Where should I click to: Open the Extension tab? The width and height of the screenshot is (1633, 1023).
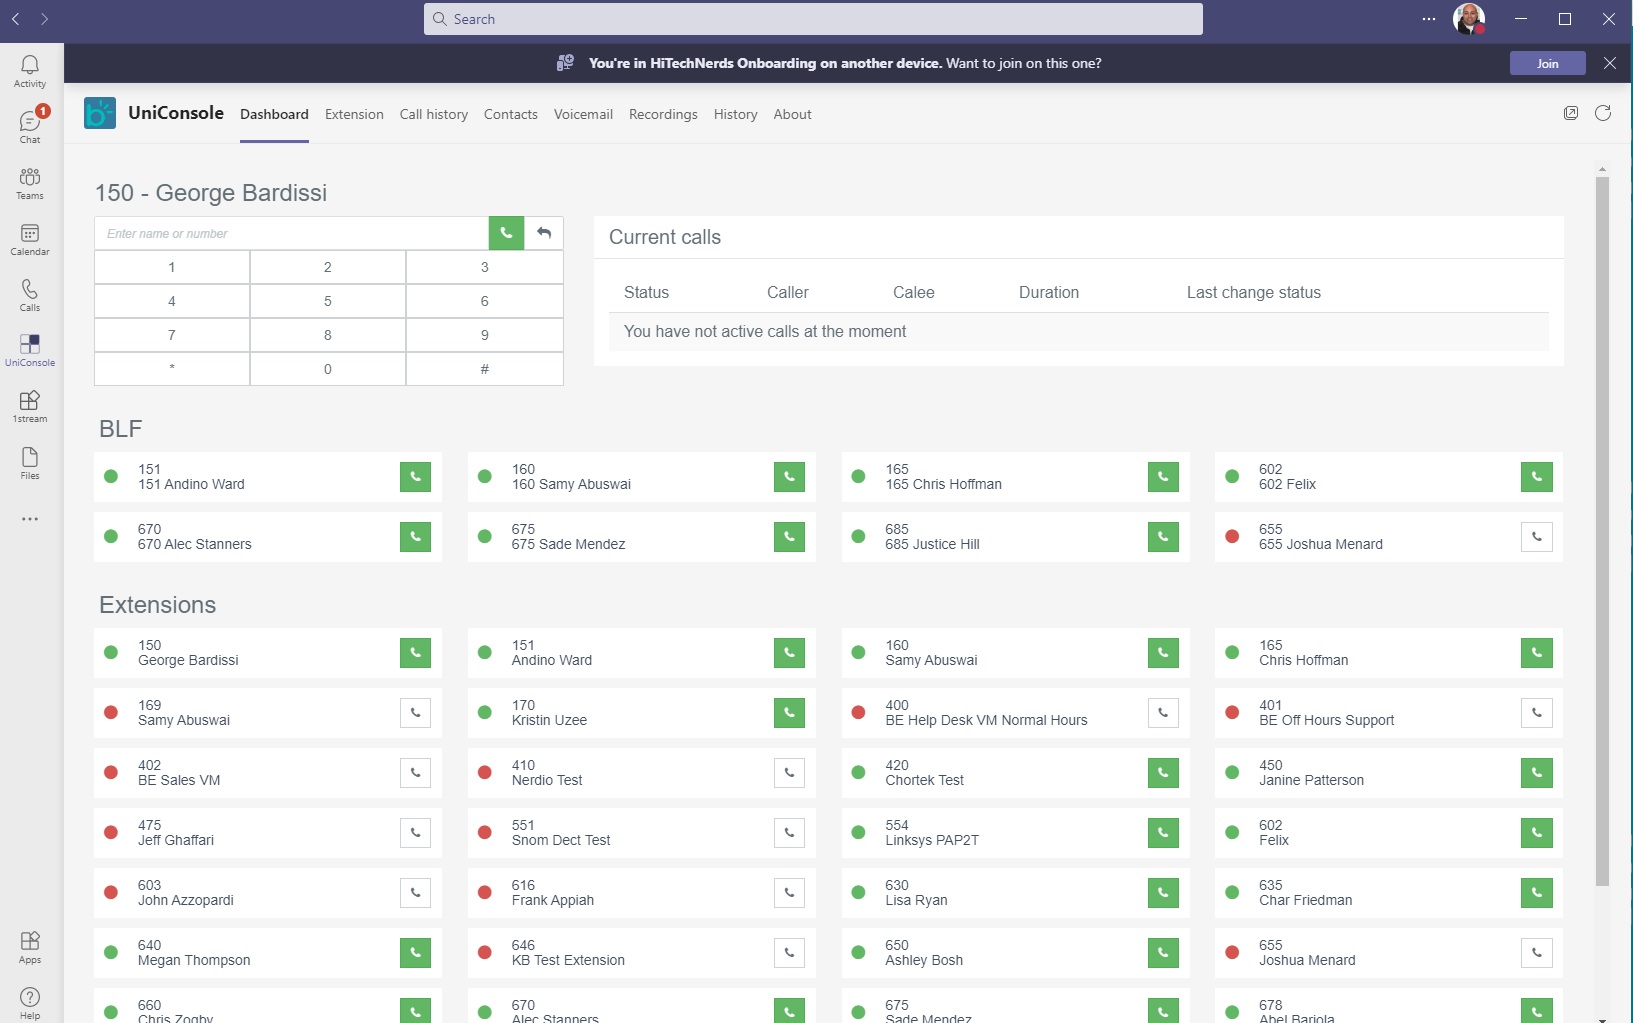pyautogui.click(x=354, y=114)
